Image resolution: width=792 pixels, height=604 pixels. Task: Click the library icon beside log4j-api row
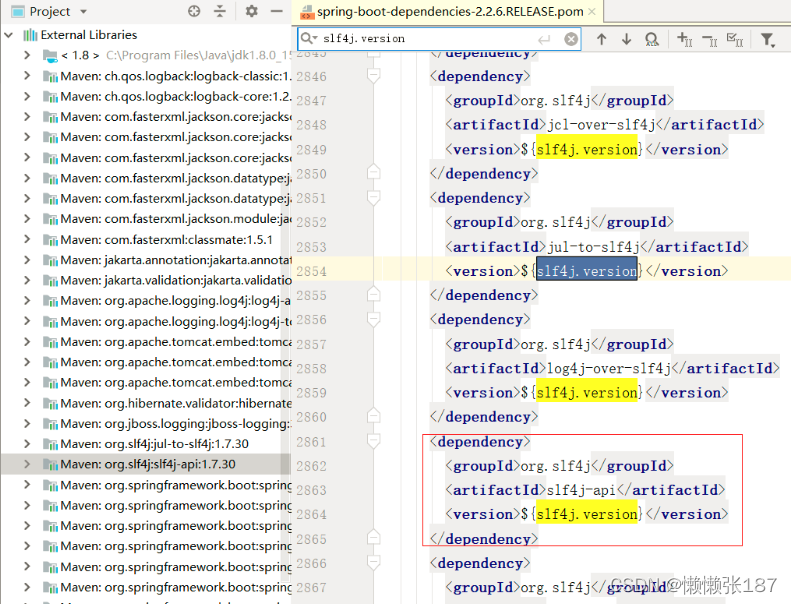click(x=50, y=301)
